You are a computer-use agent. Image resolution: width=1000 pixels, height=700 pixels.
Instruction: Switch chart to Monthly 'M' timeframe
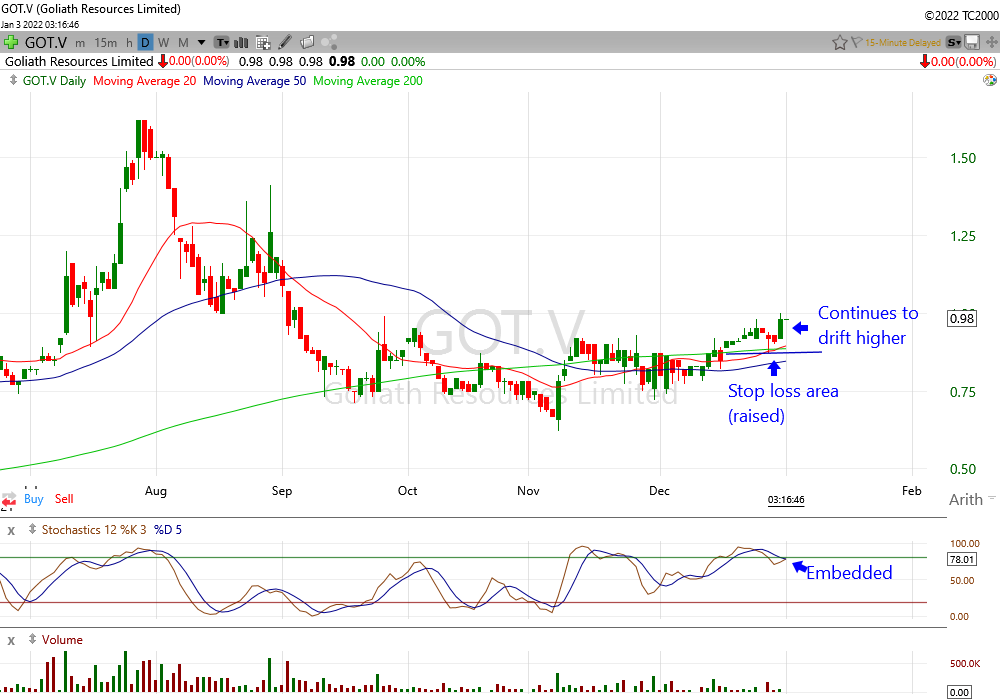(x=183, y=43)
